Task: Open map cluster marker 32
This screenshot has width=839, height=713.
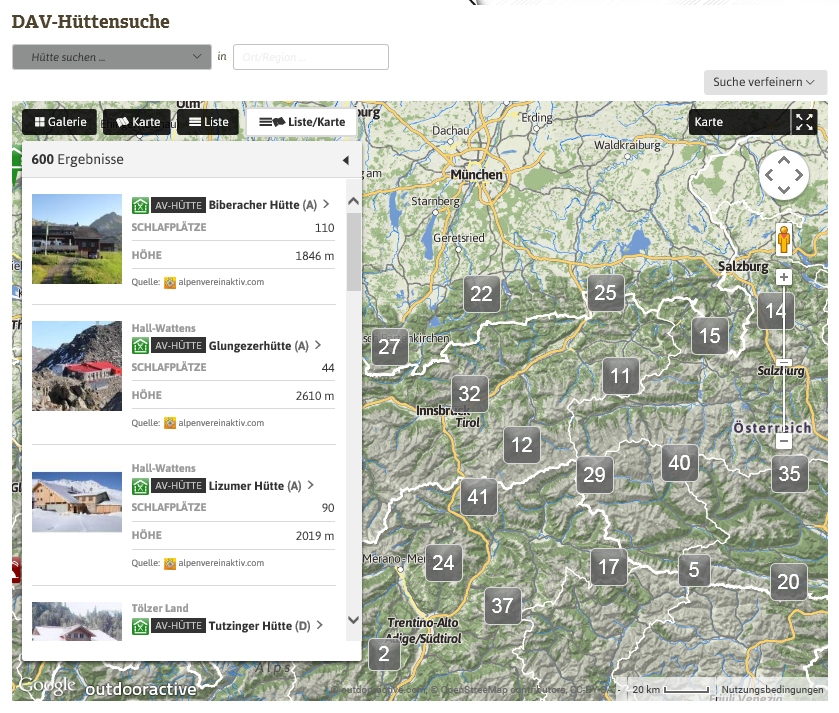Action: (x=470, y=394)
